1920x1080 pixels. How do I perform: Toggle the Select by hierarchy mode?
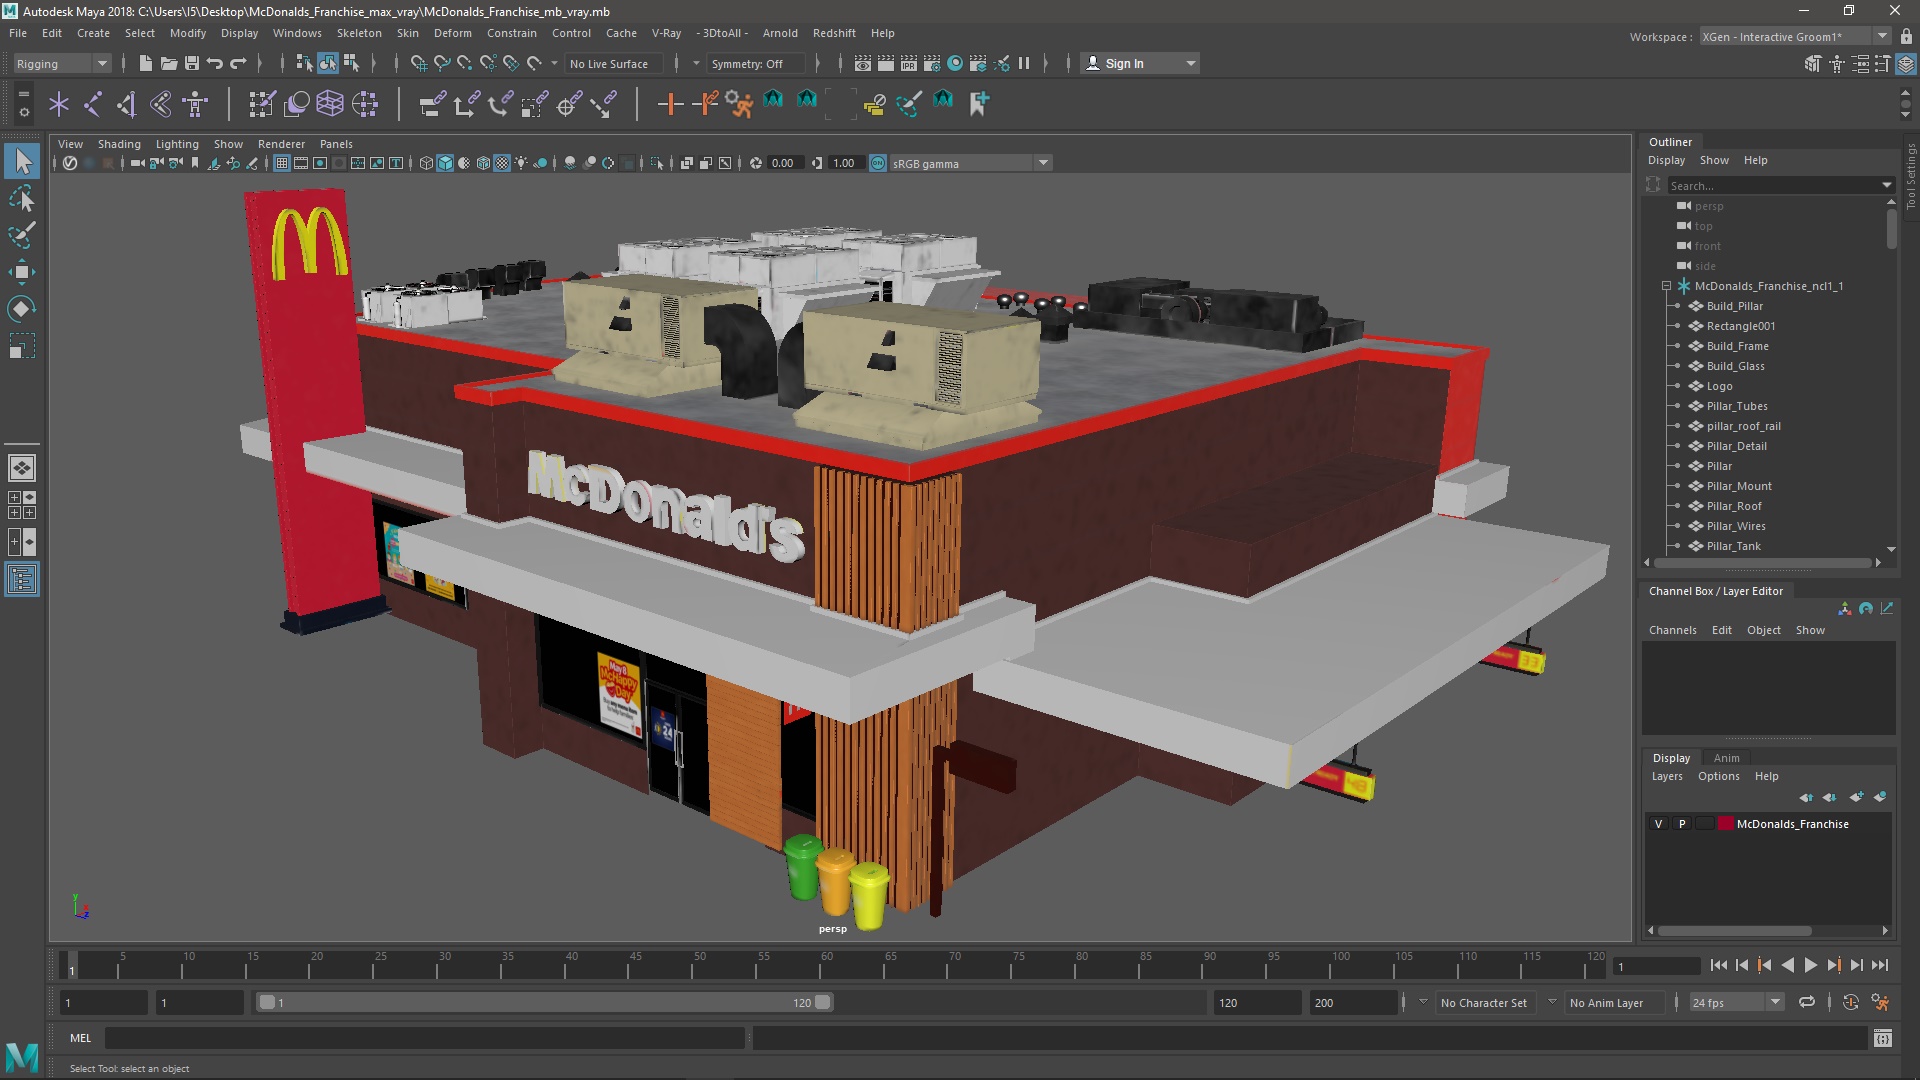(x=304, y=63)
